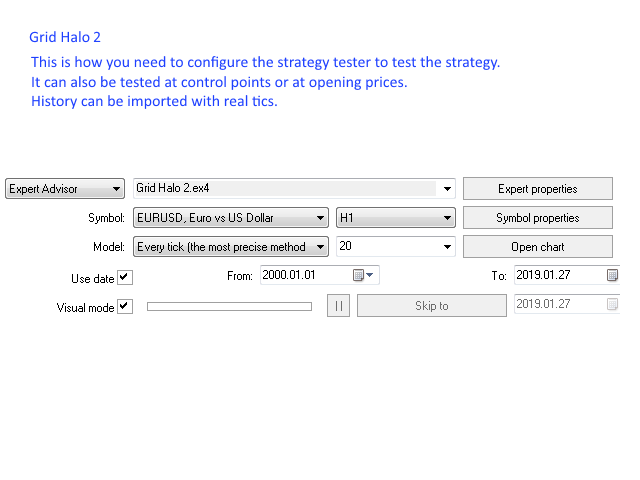This screenshot has width=640, height=480.
Task: Click the Expert properties button
Action: (x=538, y=189)
